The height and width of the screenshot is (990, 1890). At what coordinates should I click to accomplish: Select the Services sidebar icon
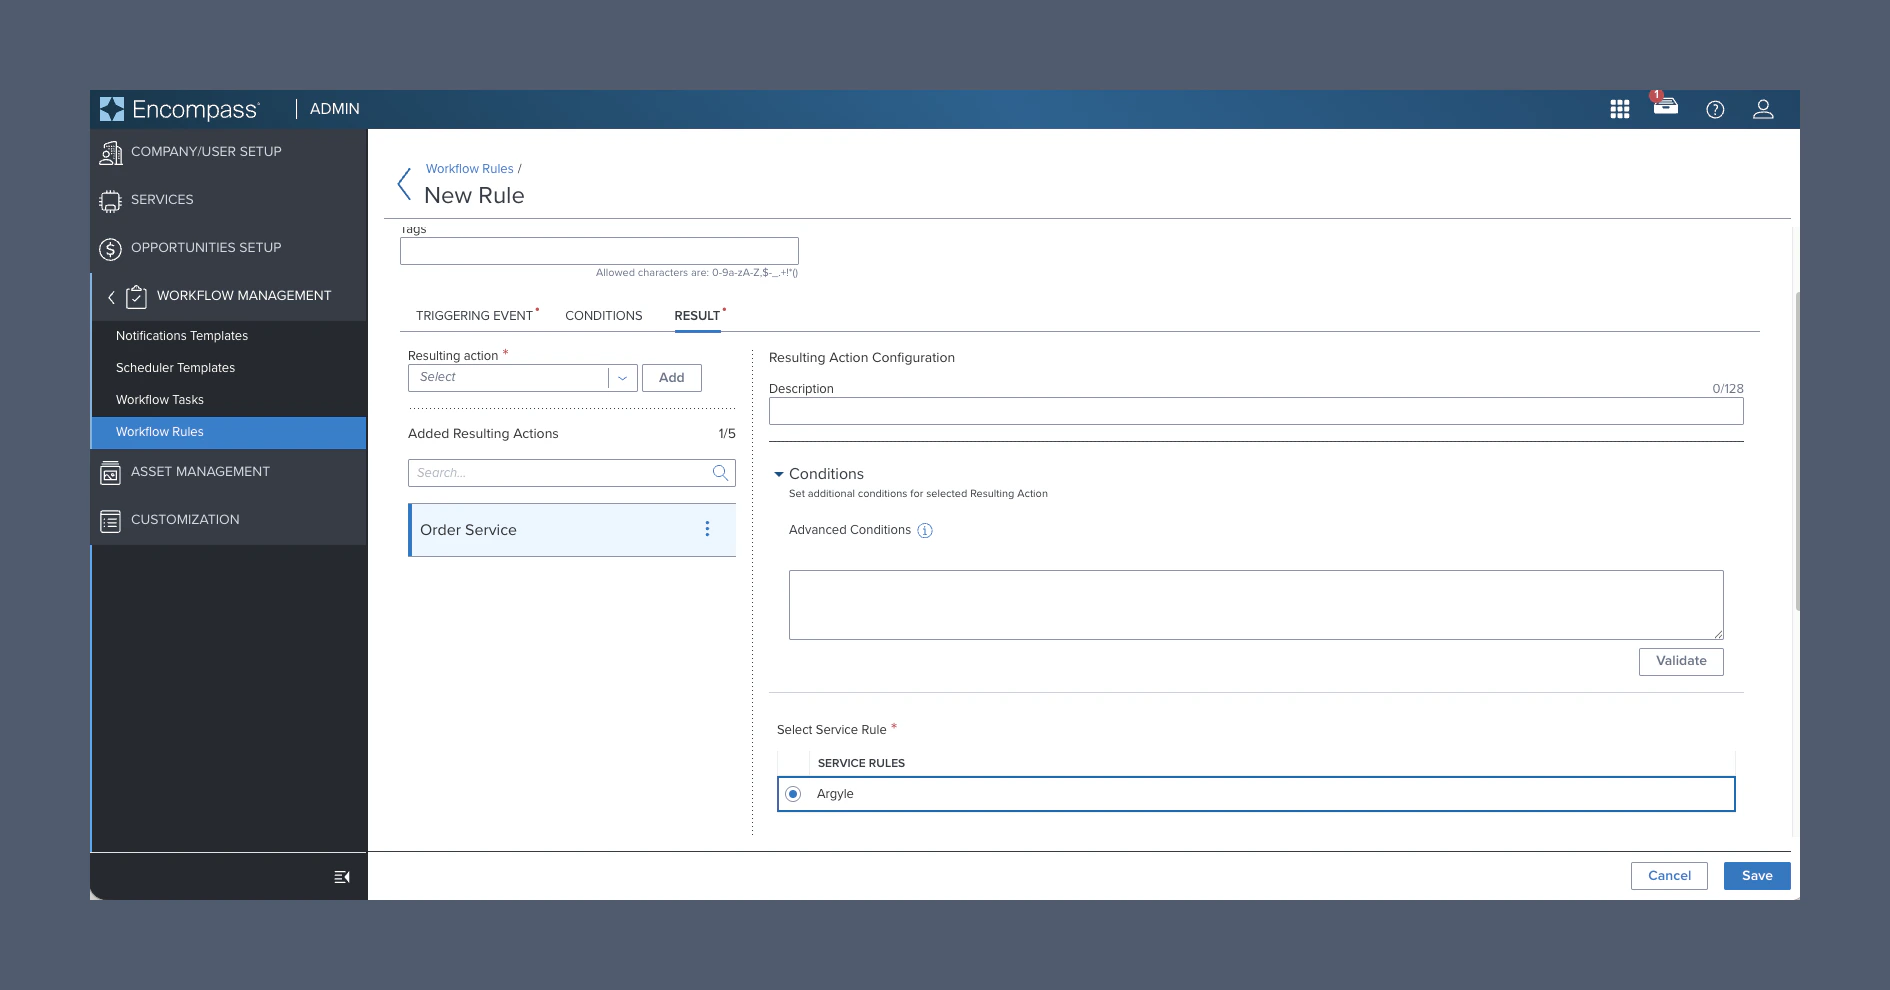[111, 200]
